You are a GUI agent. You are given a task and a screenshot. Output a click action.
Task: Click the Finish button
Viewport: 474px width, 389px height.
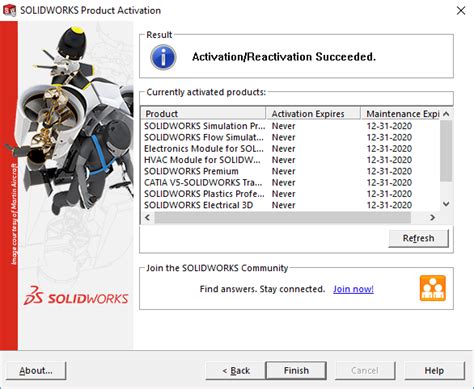(x=296, y=370)
